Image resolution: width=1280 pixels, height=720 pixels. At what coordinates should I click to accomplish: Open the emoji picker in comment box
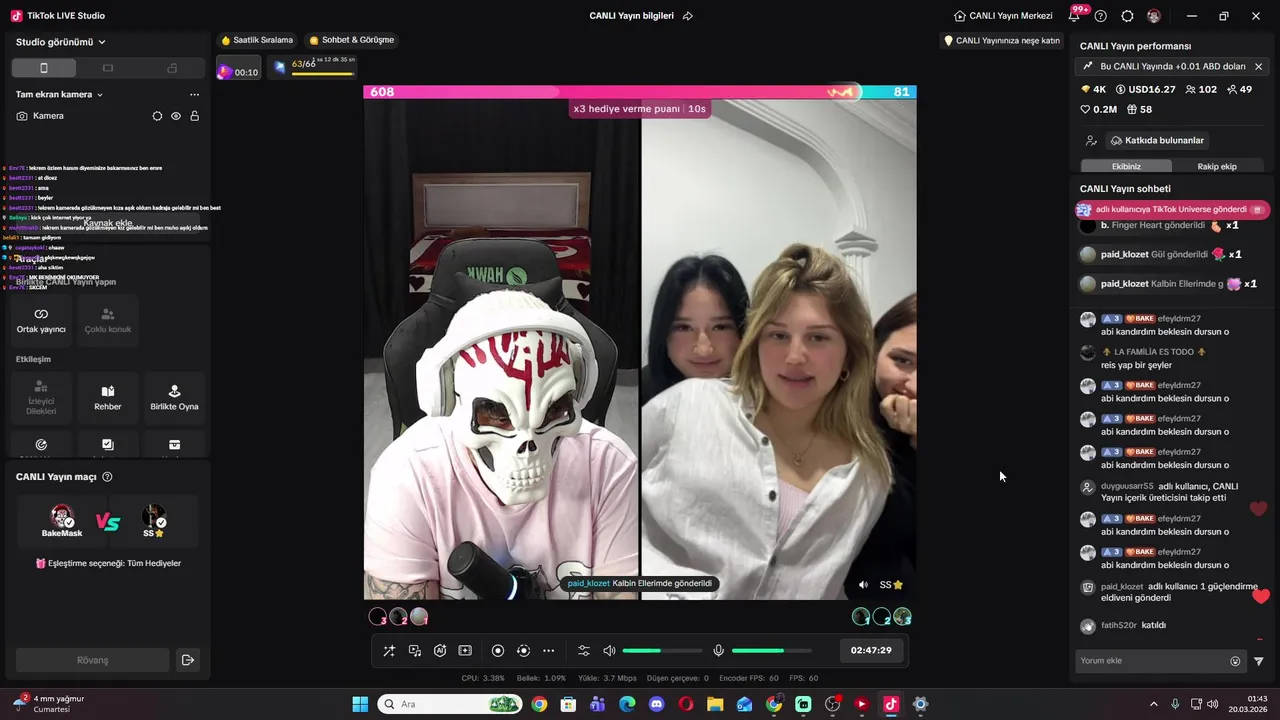pyautogui.click(x=1235, y=661)
